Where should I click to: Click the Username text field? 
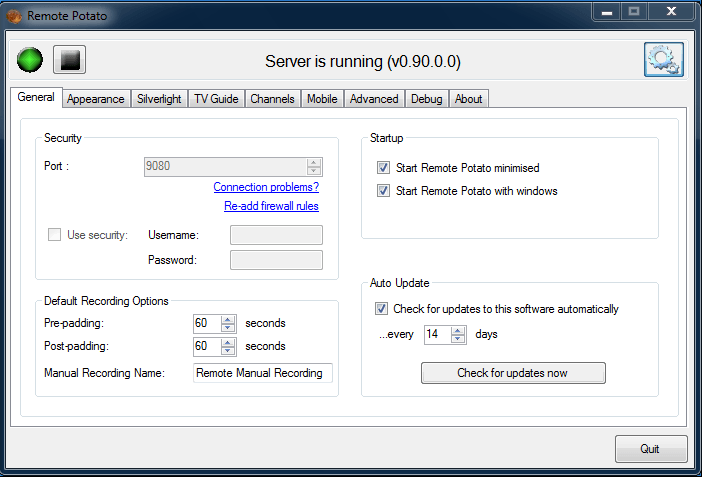click(x=276, y=235)
